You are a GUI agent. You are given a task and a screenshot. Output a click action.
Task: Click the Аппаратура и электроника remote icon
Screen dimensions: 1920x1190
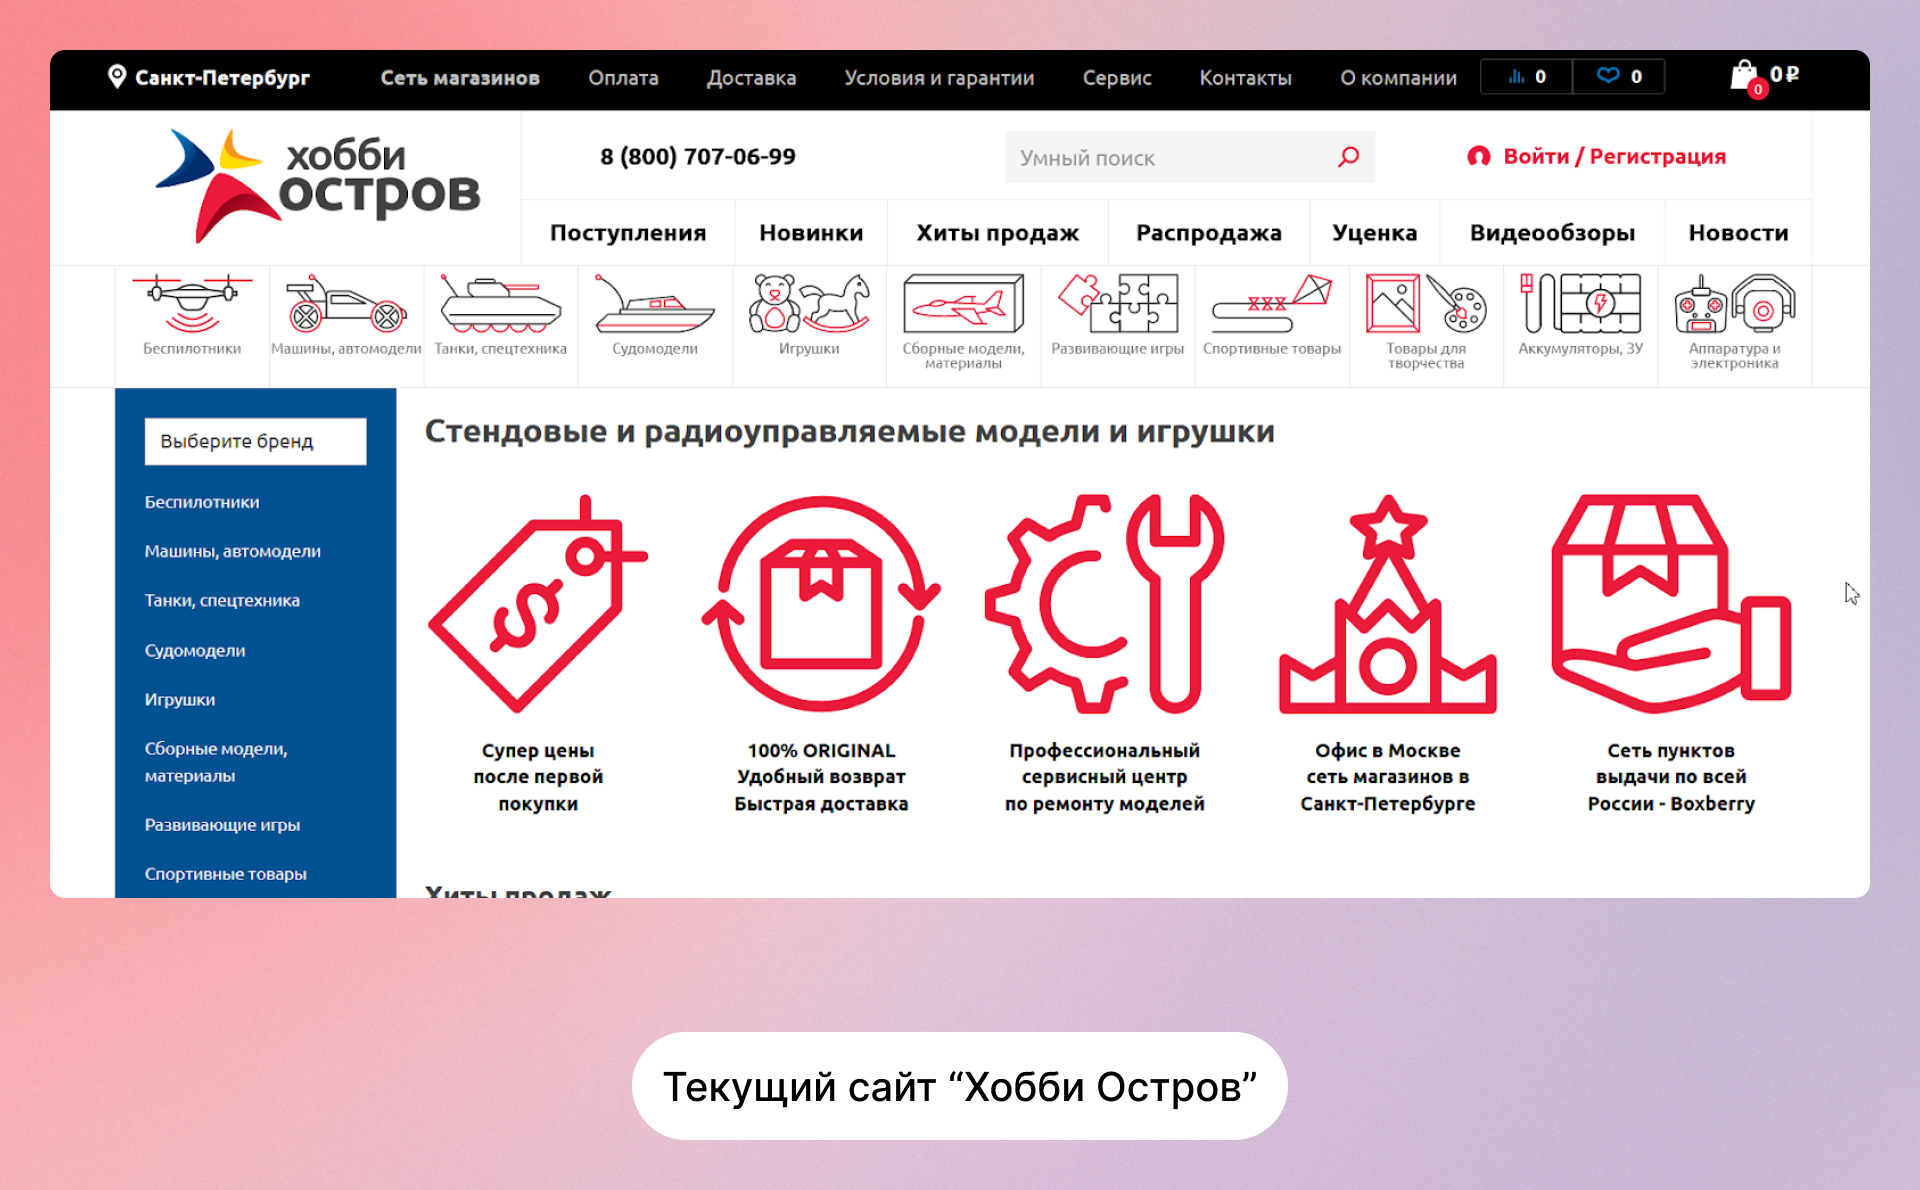click(x=1735, y=305)
